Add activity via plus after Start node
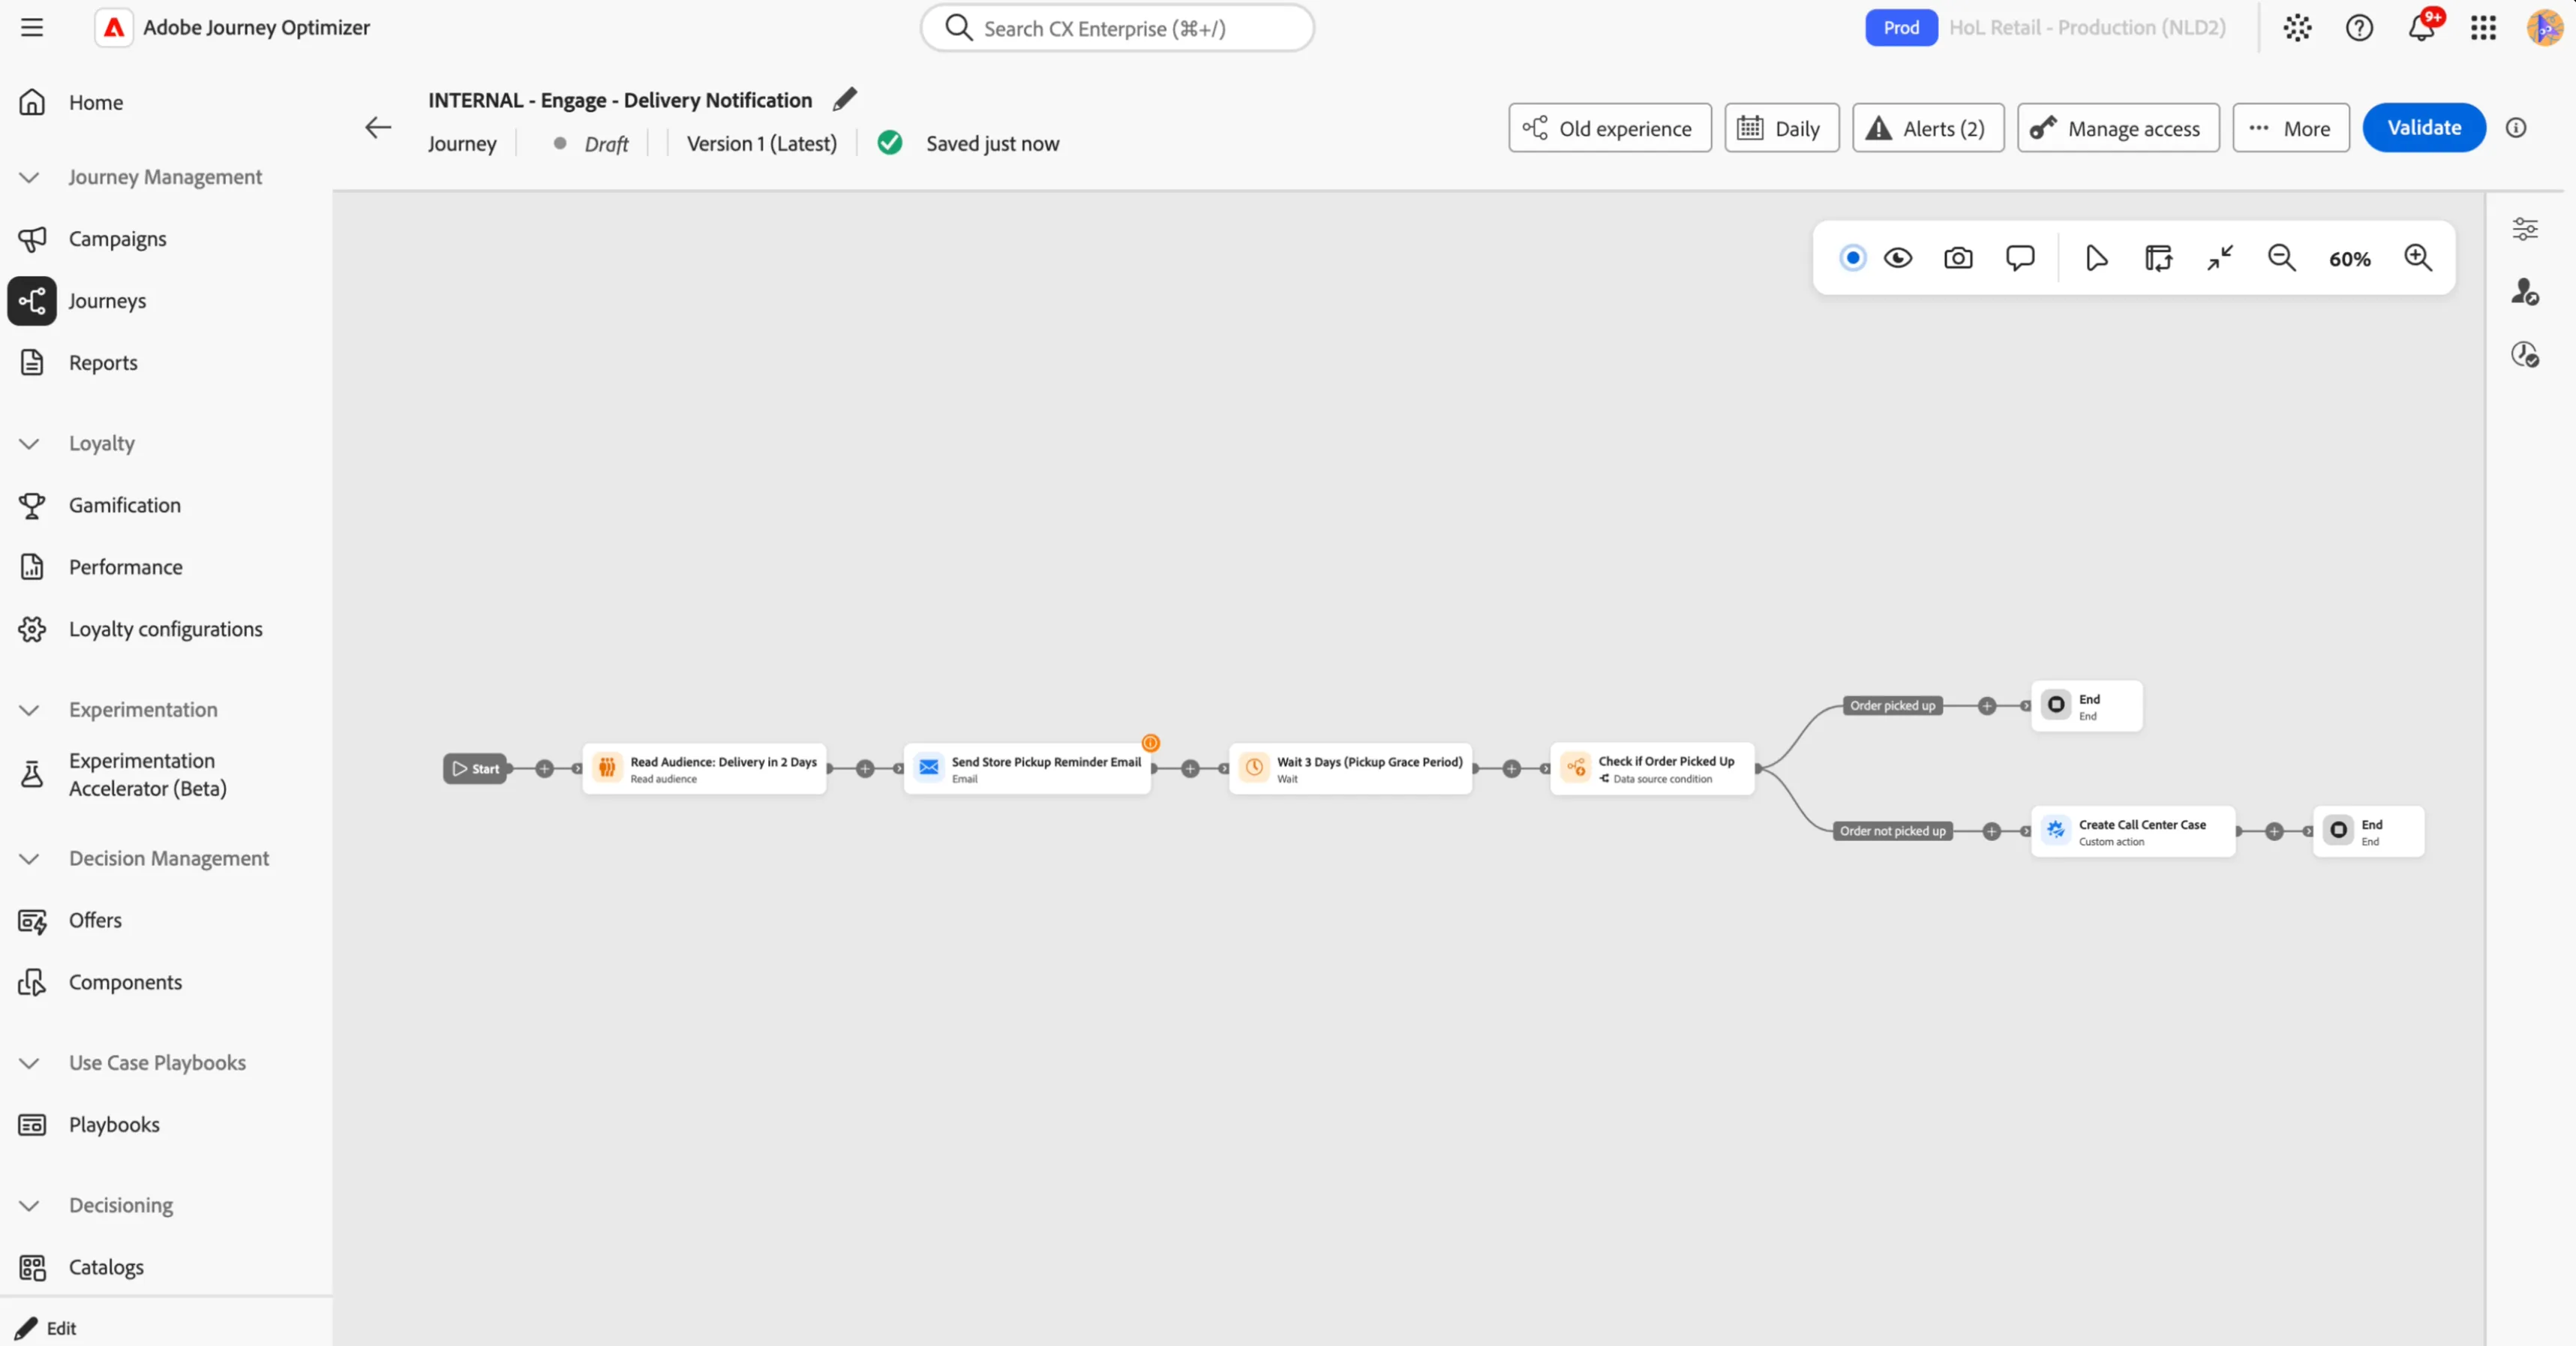Viewport: 2576px width, 1346px height. (x=544, y=768)
